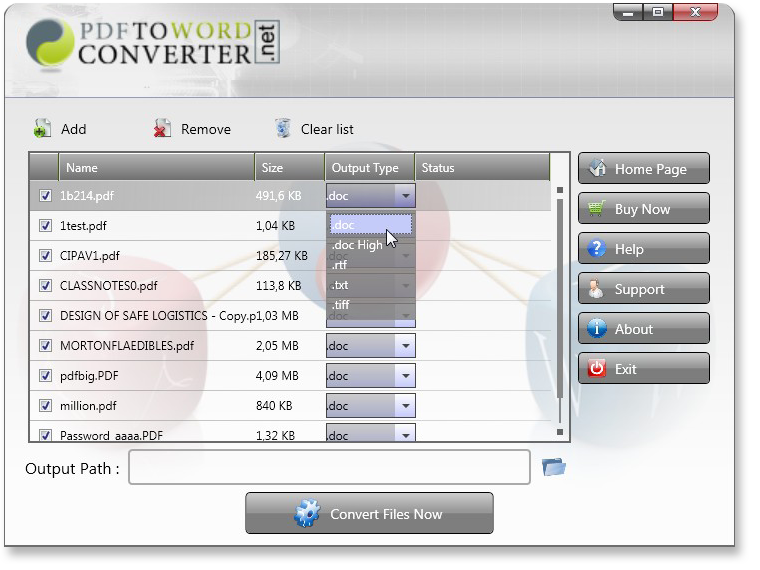Click the Add button label
This screenshot has height=570, width=760.
[x=74, y=129]
